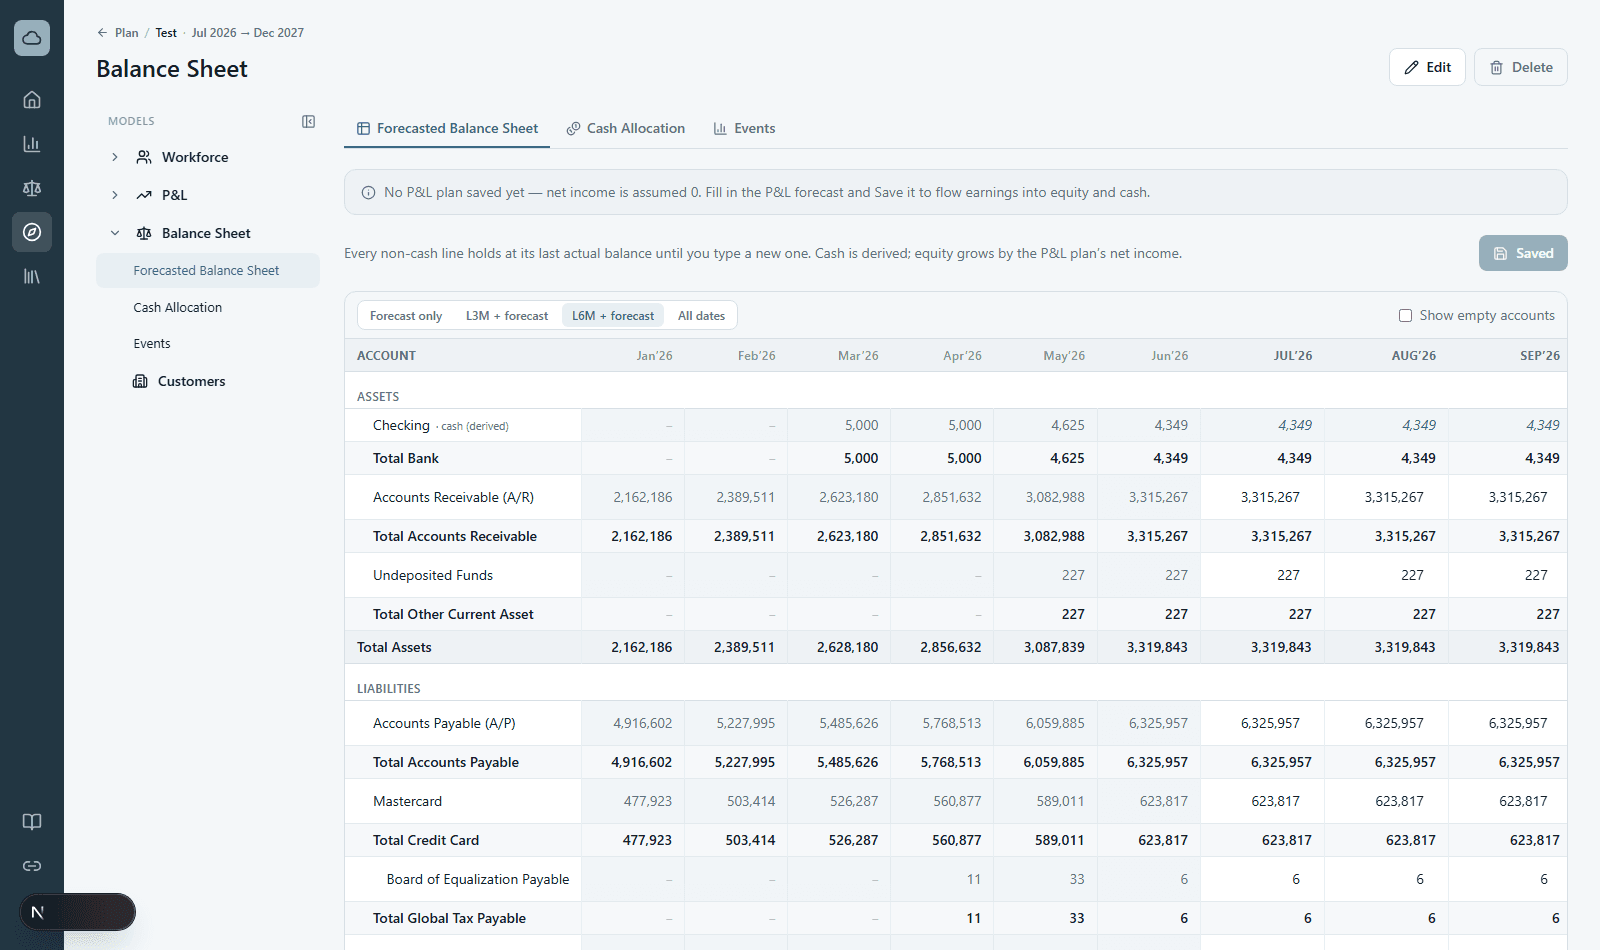Click the Customers building icon
The width and height of the screenshot is (1600, 950).
[140, 381]
